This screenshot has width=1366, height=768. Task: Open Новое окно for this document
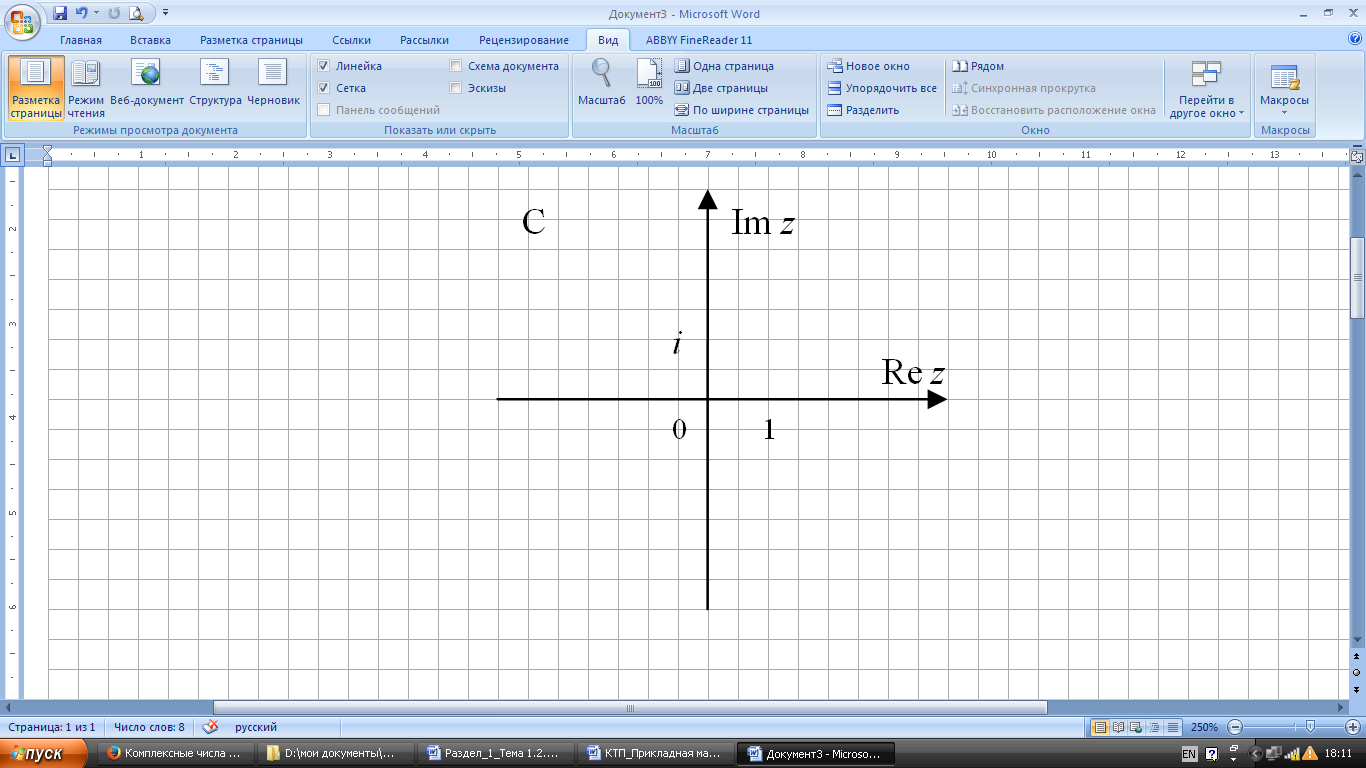coord(868,66)
